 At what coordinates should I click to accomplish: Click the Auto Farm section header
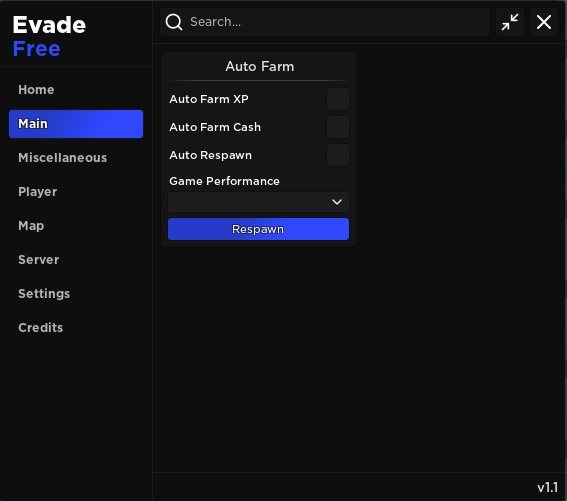(x=260, y=67)
